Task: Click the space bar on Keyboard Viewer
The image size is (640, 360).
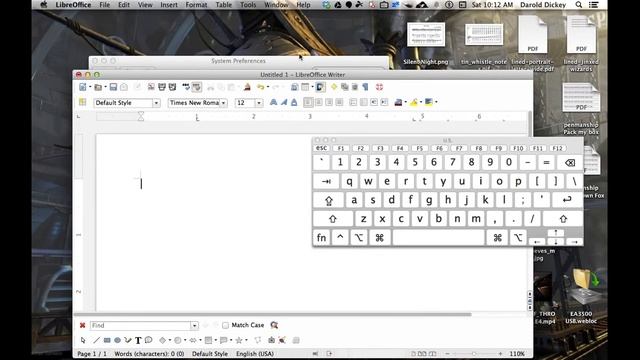Action: pos(438,238)
